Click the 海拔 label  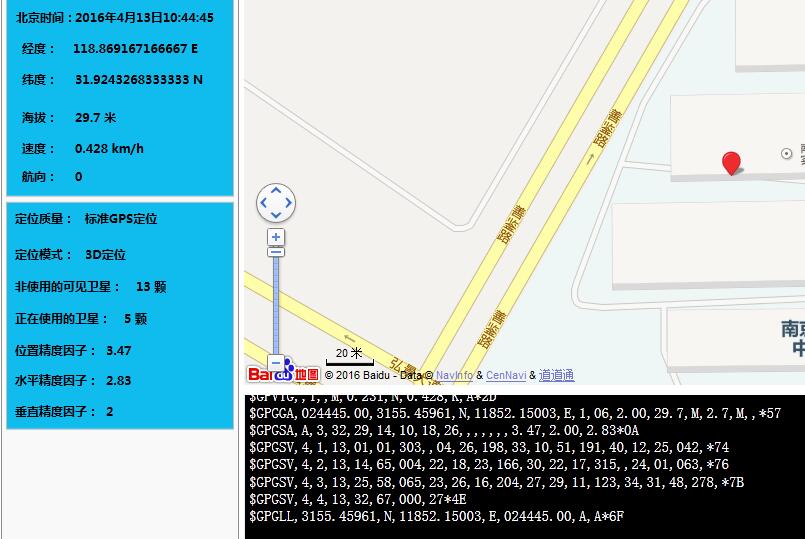(x=38, y=118)
